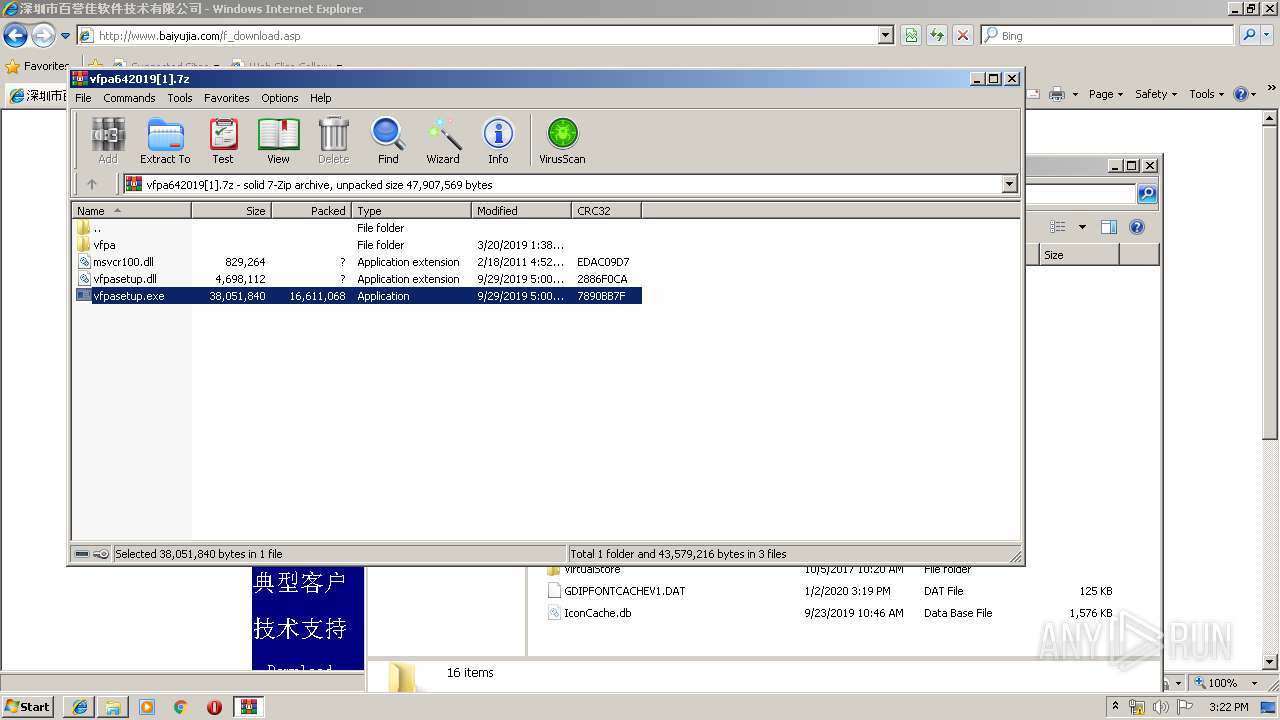Image resolution: width=1280 pixels, height=720 pixels.
Task: Select GDIPFONTCACHEV1.DAT in Explorer window
Action: point(830,591)
